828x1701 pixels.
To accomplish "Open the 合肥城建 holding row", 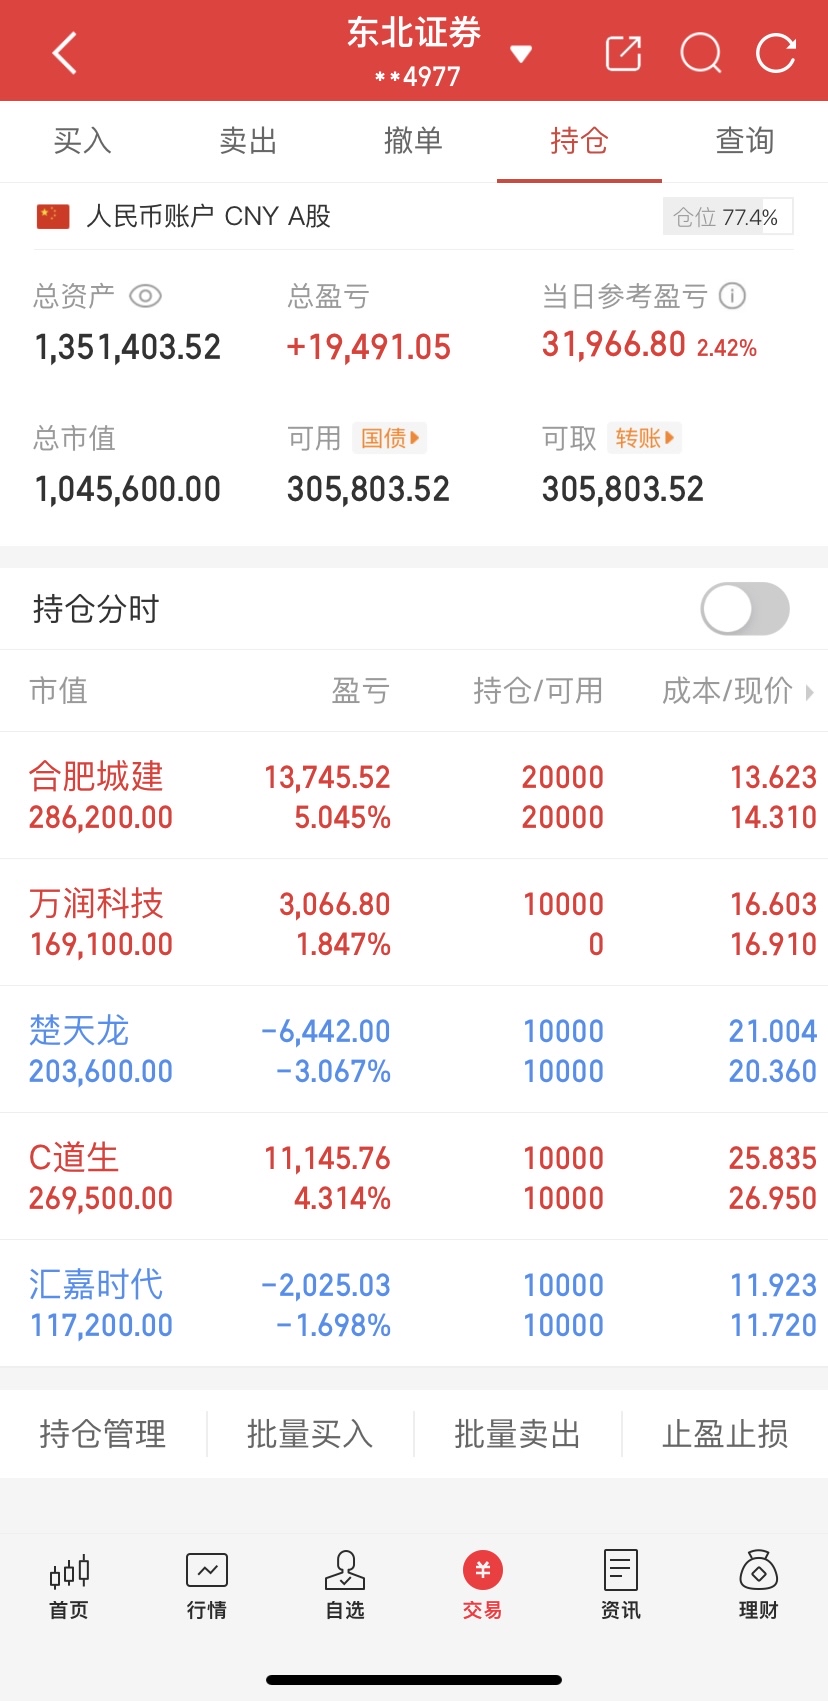I will [414, 796].
